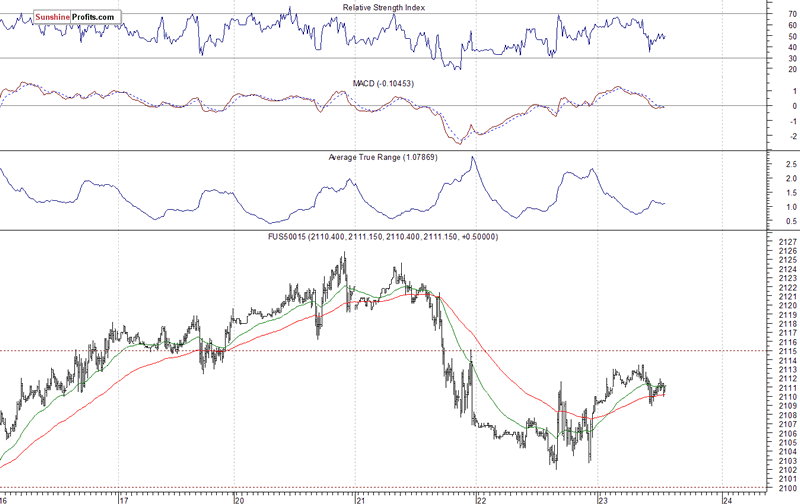The image size is (800, 504).
Task: Click the price axis value 2115
Action: pyautogui.click(x=788, y=351)
